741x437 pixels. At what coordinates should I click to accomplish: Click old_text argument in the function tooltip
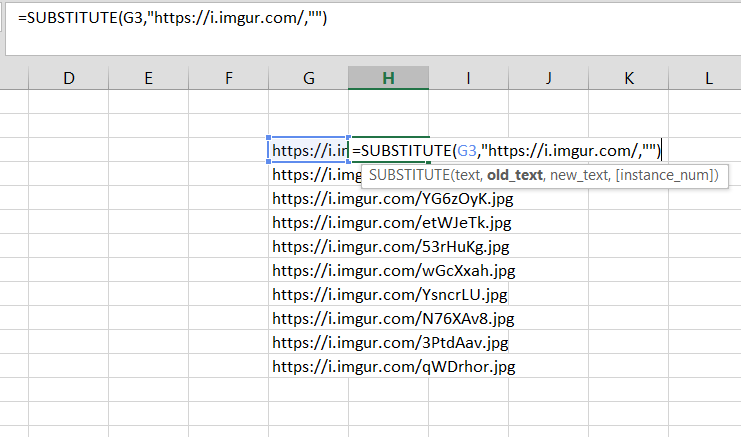(x=515, y=175)
